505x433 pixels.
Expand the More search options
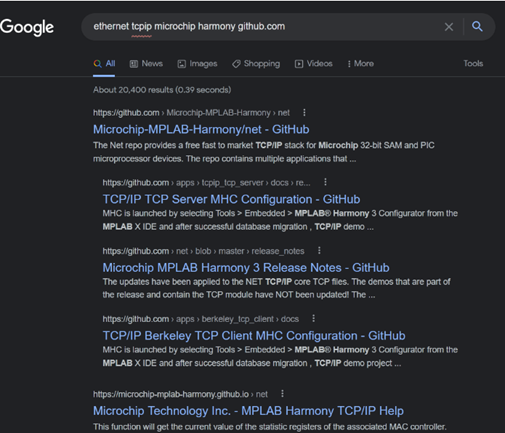click(x=360, y=64)
